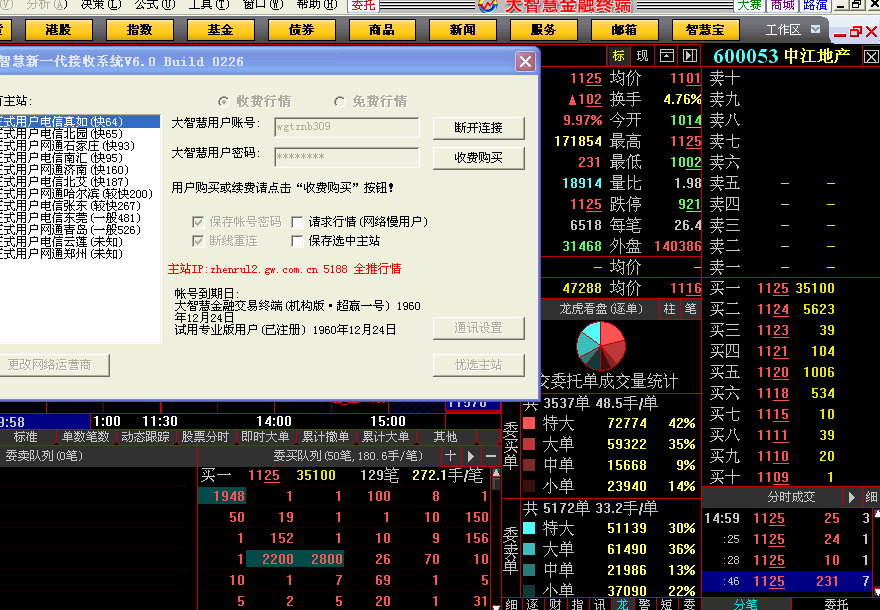Click the 龙虎看盘 order pie chart
This screenshot has height=610, width=880.
click(601, 346)
